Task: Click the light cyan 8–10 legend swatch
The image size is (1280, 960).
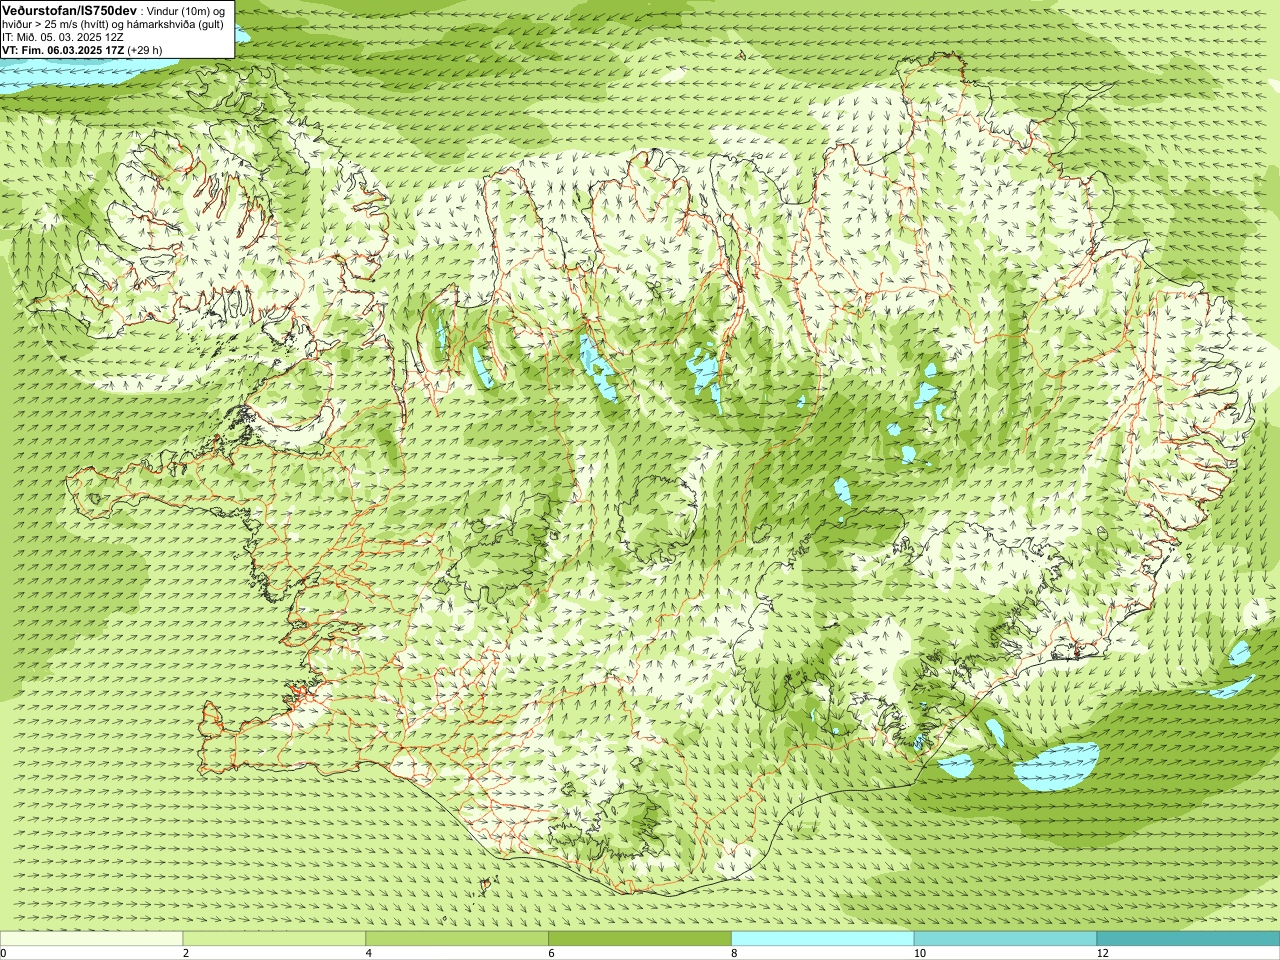Action: coord(823,939)
